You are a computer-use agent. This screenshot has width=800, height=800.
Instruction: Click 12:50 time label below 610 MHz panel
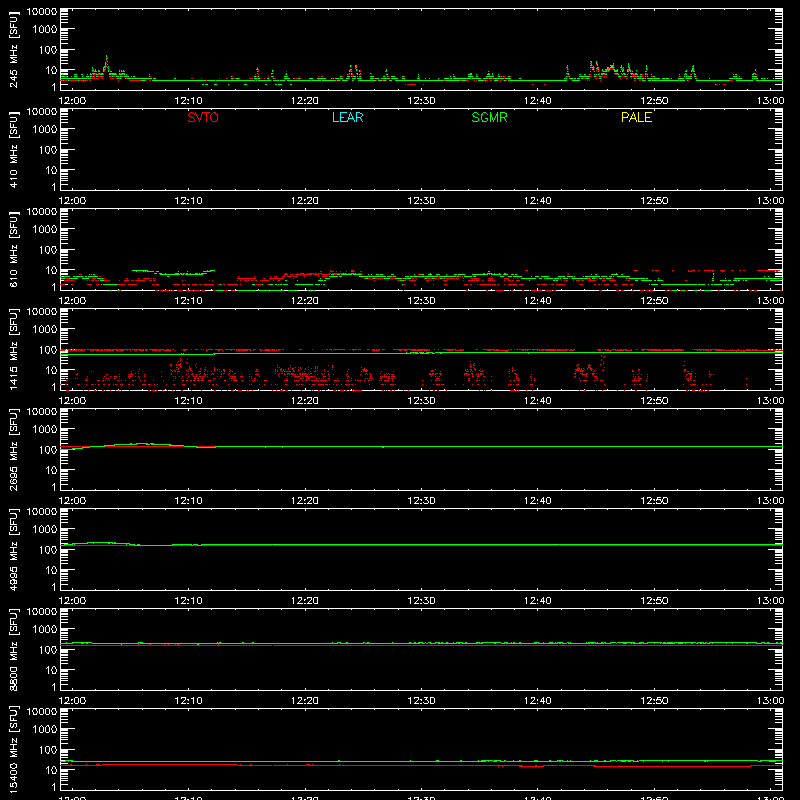654,301
